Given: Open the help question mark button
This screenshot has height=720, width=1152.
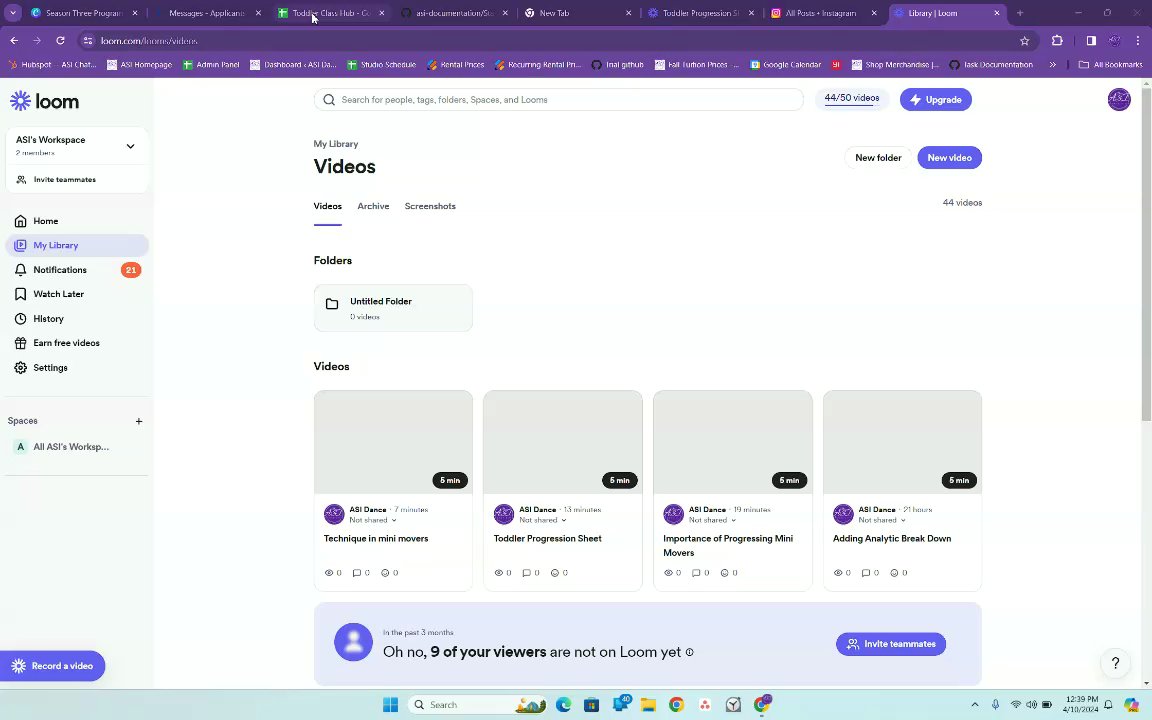Looking at the screenshot, I should pos(1115,663).
